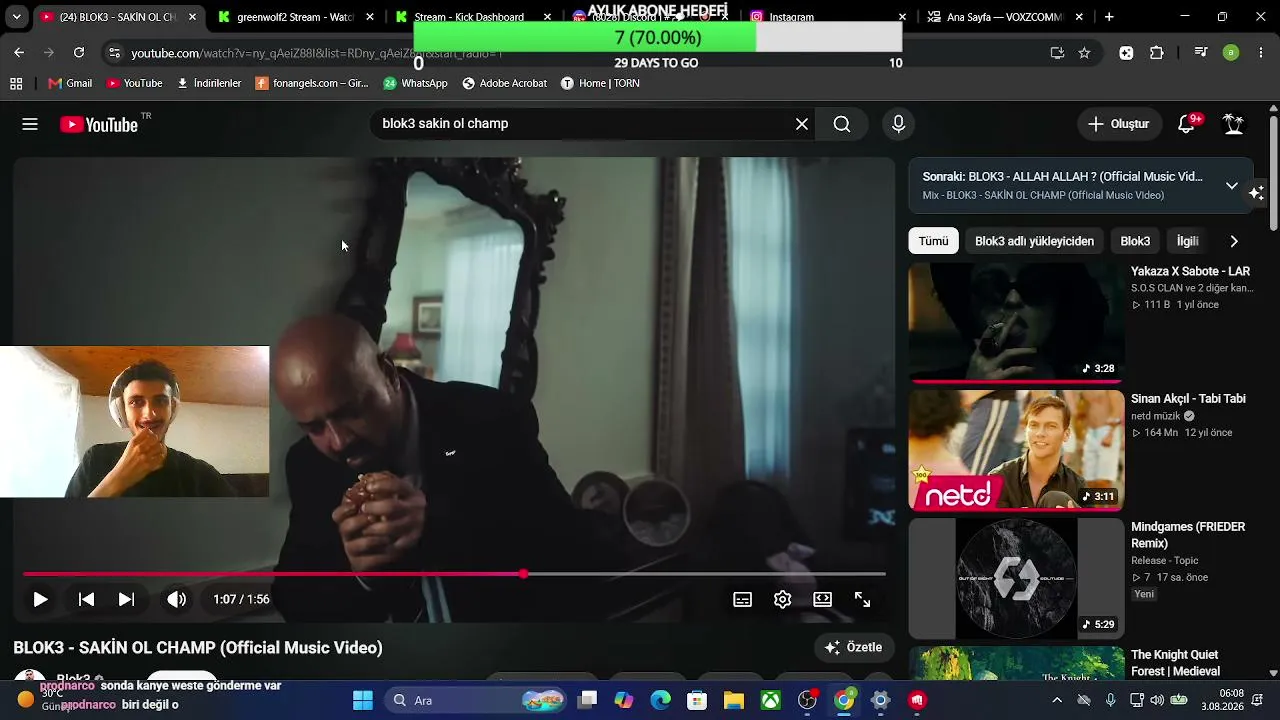Image resolution: width=1280 pixels, height=720 pixels.
Task: Open the 'Sinan Akçıl - Tabi Tabi' title
Action: point(1188,399)
